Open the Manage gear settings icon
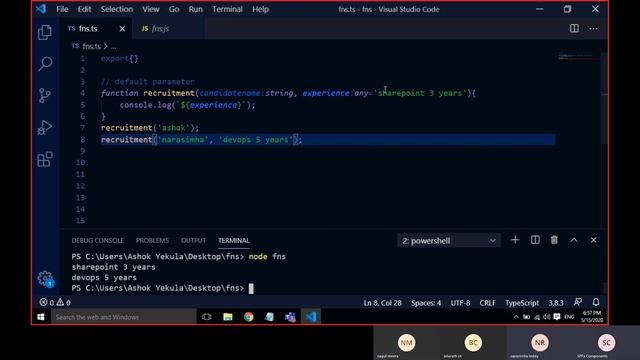Screen dimensions: 640x360 point(45,279)
